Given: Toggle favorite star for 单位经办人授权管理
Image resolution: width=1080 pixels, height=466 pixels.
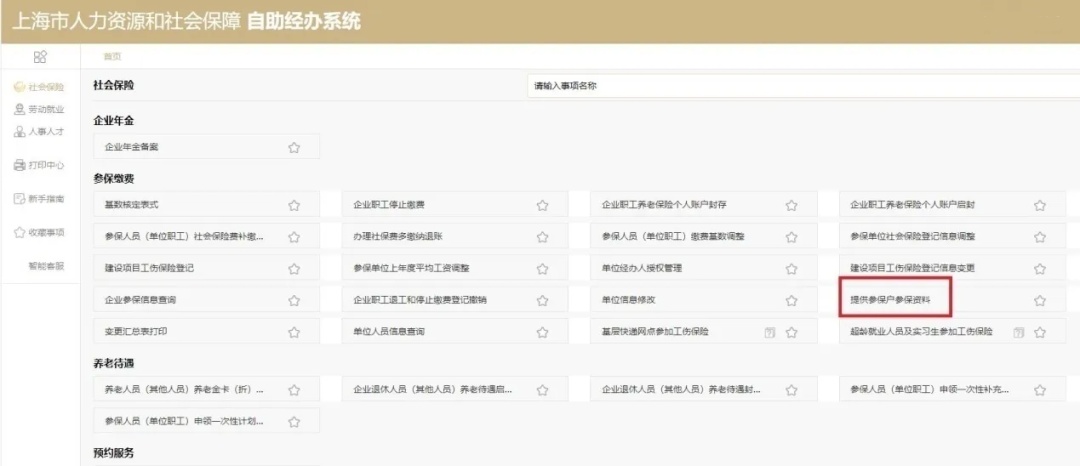Looking at the screenshot, I should pos(791,269).
